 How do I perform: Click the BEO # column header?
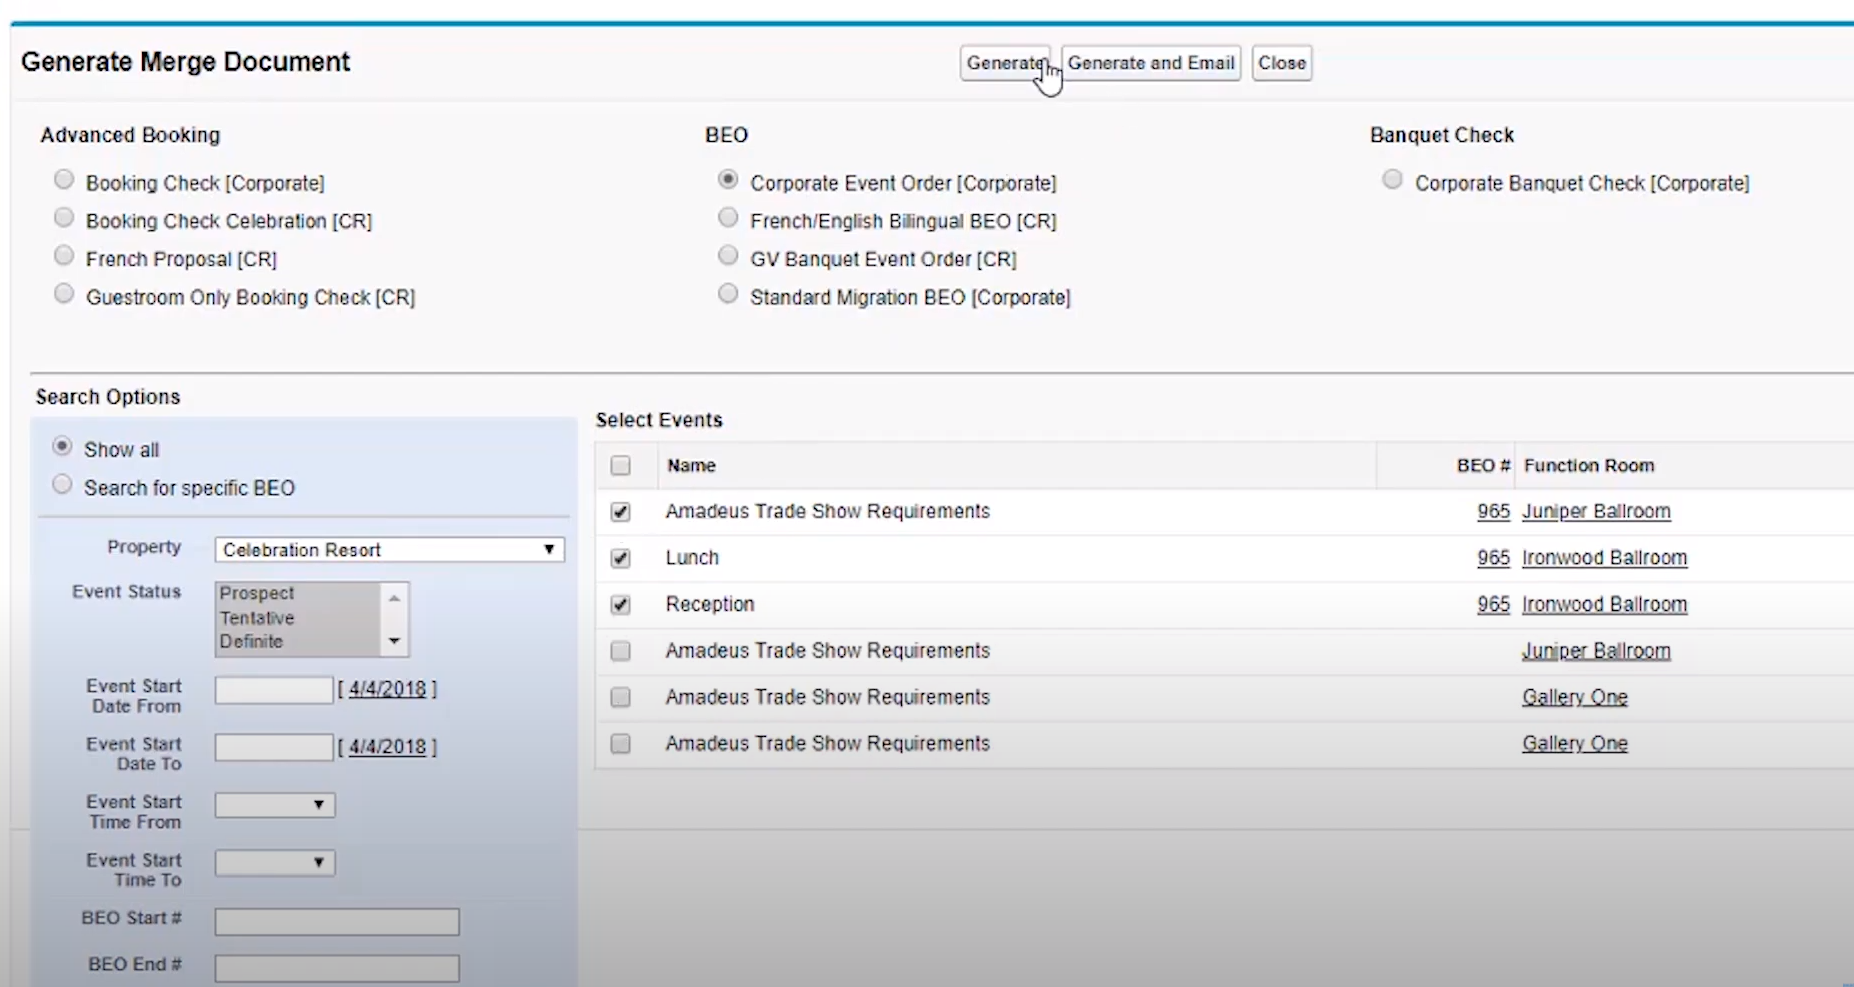[x=1483, y=466]
